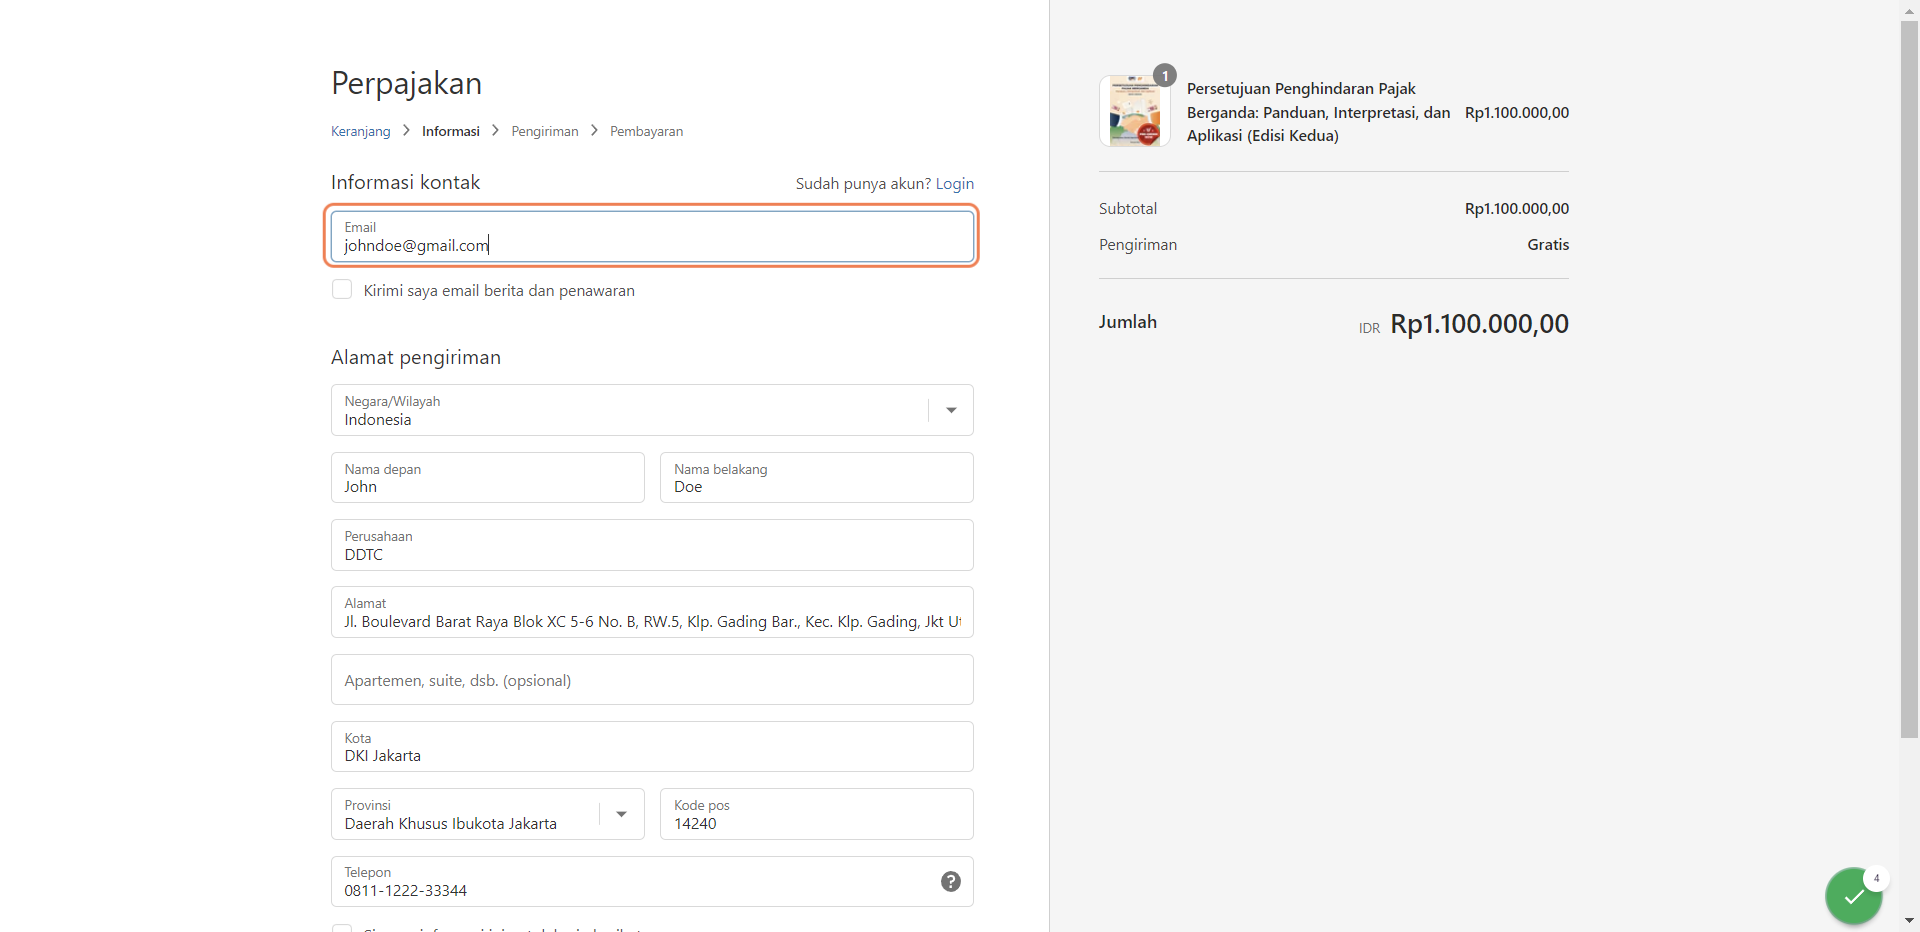
Task: Click the product title 'Persetujuan Penghindaran Pajak Berganda'
Action: point(1318,112)
